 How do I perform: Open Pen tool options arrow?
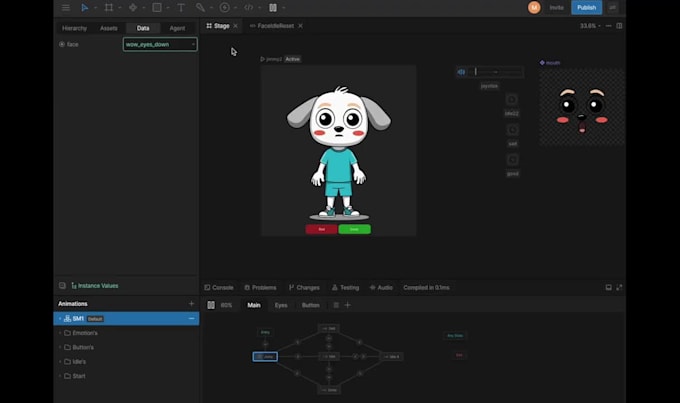tap(144, 8)
